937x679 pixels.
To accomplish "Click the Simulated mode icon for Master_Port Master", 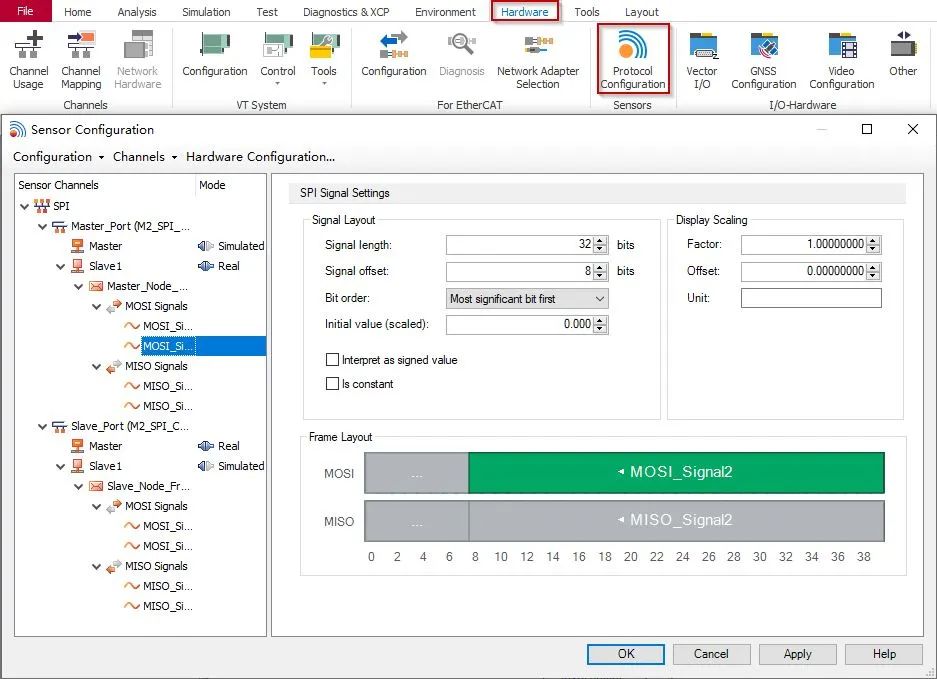I will point(206,246).
